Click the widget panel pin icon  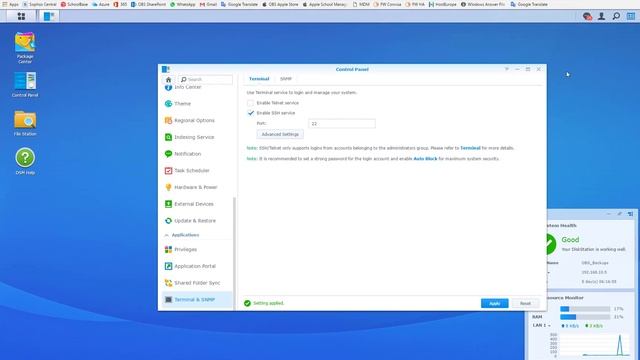point(631,214)
